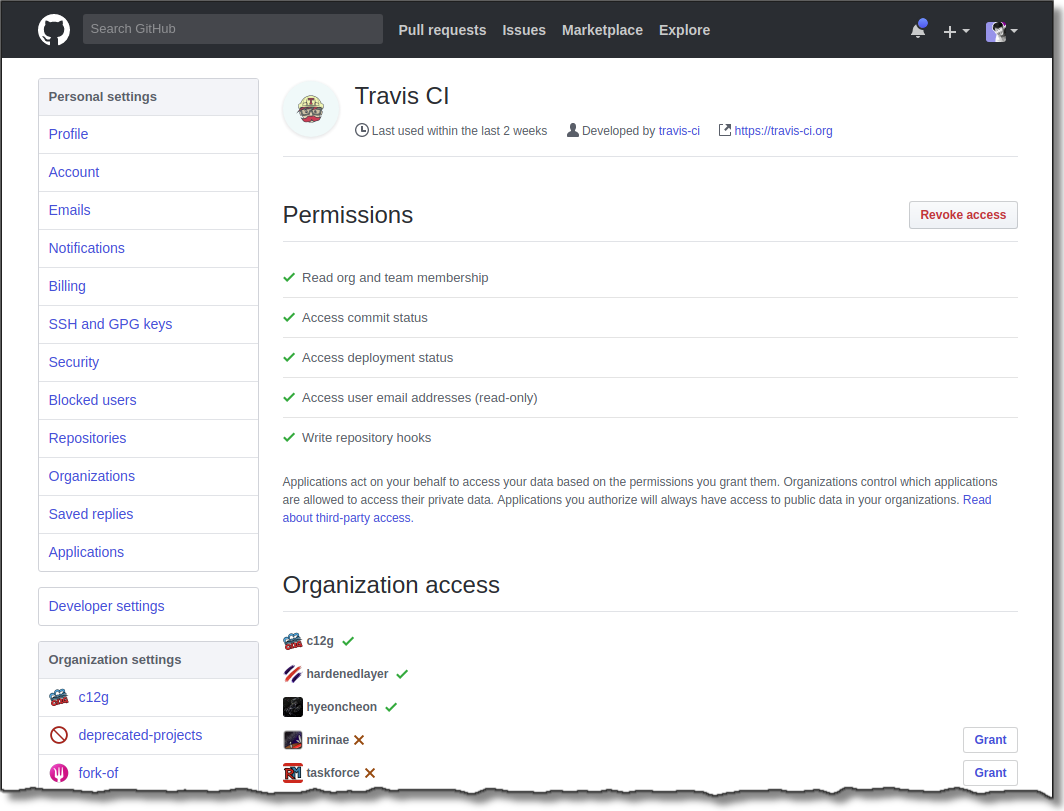Click the Travis CI app logo
The image size is (1064, 811).
pyautogui.click(x=311, y=109)
